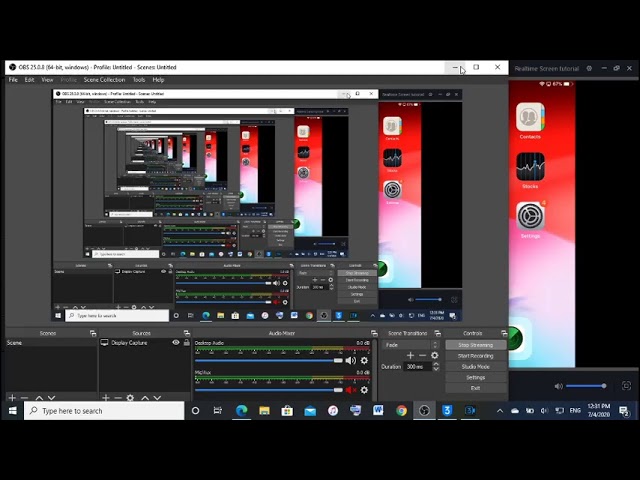Pop out the Sources dock
The height and width of the screenshot is (480, 640).
pos(187,333)
